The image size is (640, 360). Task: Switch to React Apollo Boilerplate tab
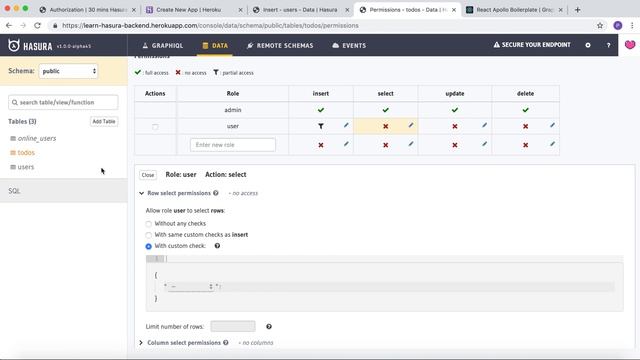514,10
